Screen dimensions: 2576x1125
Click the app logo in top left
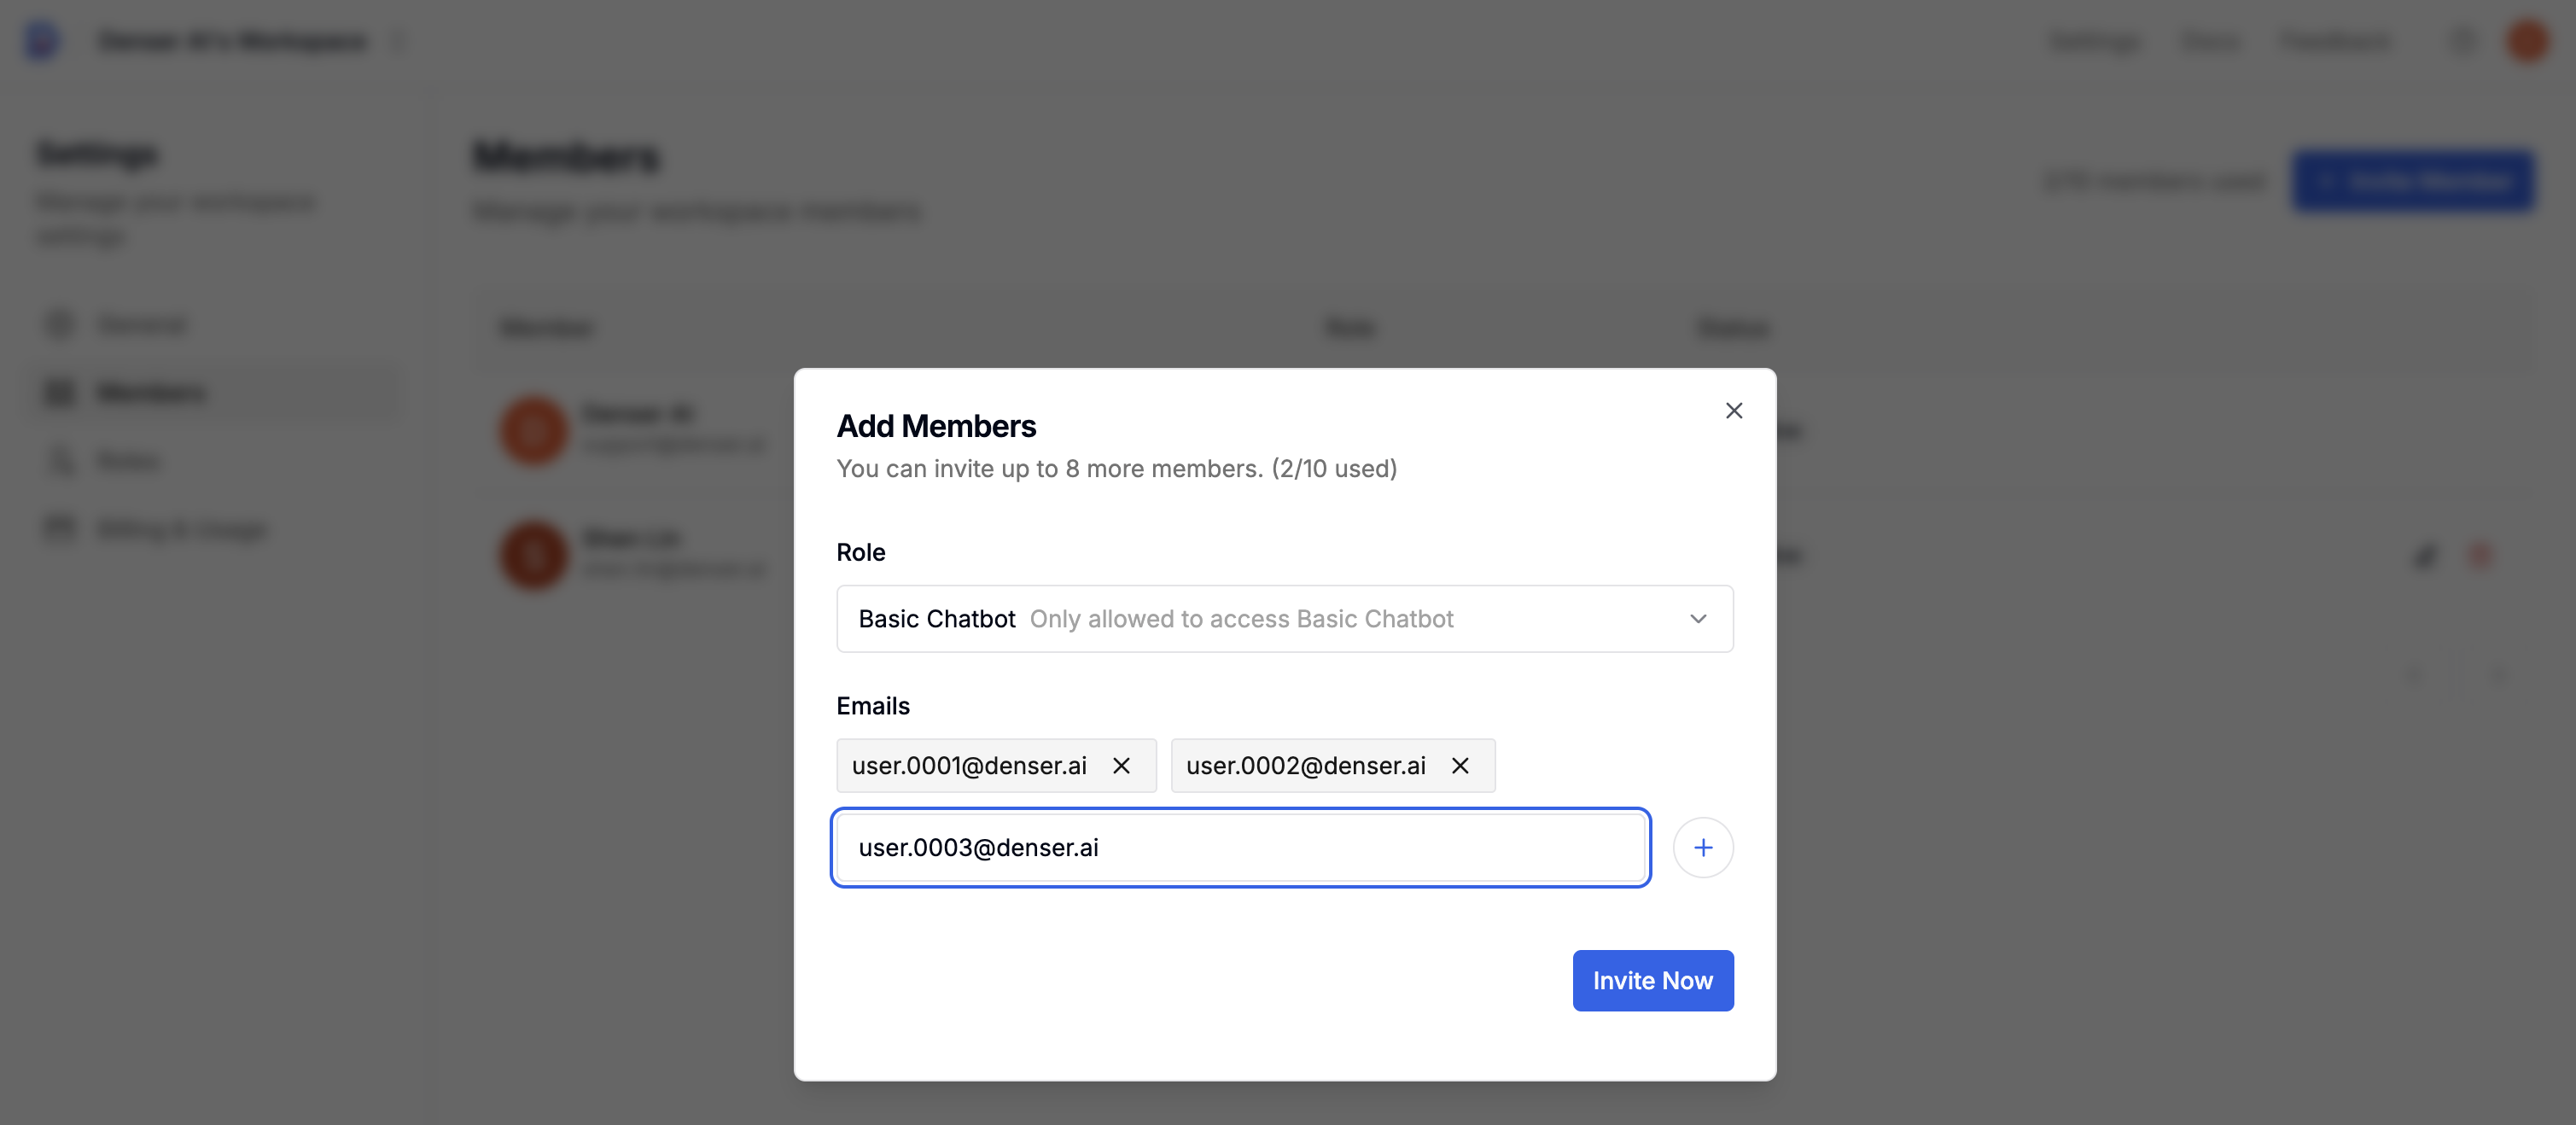click(42, 41)
